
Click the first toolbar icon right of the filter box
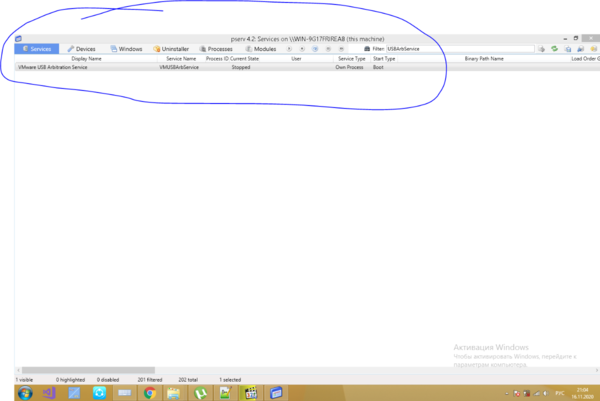point(541,49)
